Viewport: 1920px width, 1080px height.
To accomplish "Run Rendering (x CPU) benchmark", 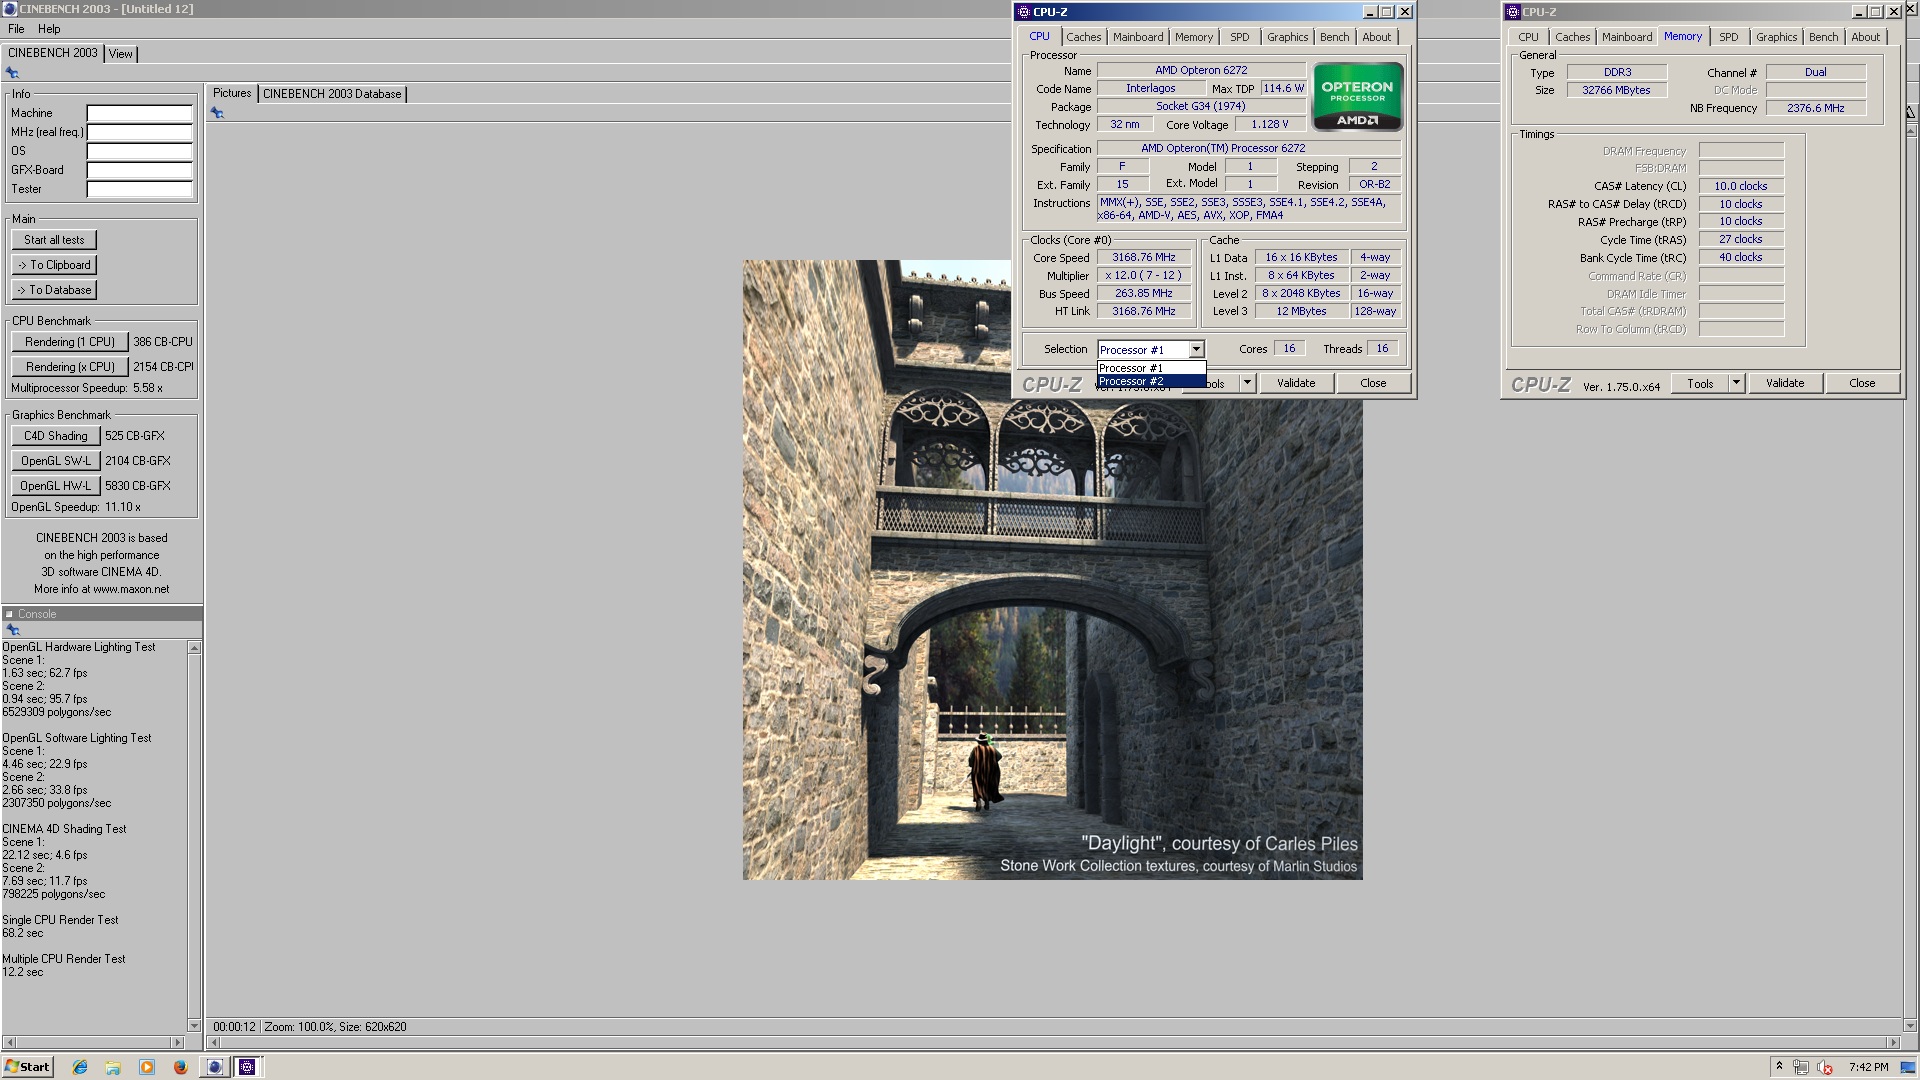I will coord(70,367).
